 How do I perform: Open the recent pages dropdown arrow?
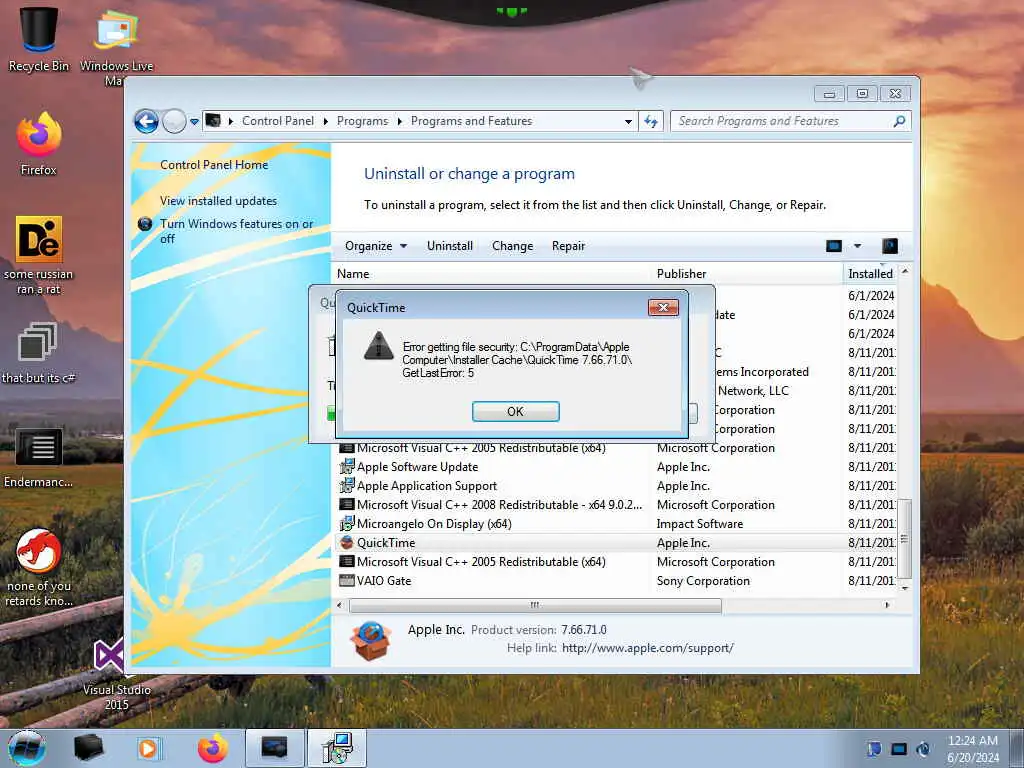pos(194,121)
